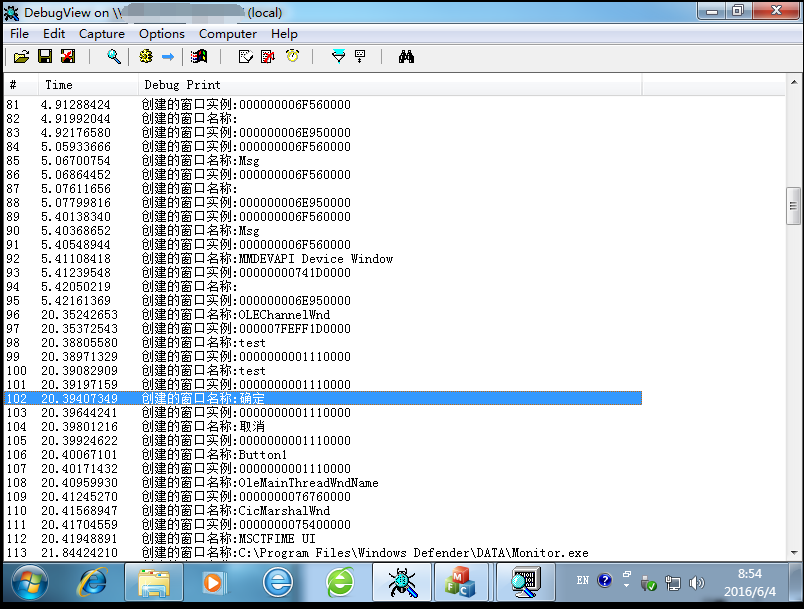
Task: Click the floppy disk icon with red X
Action: pos(68,56)
